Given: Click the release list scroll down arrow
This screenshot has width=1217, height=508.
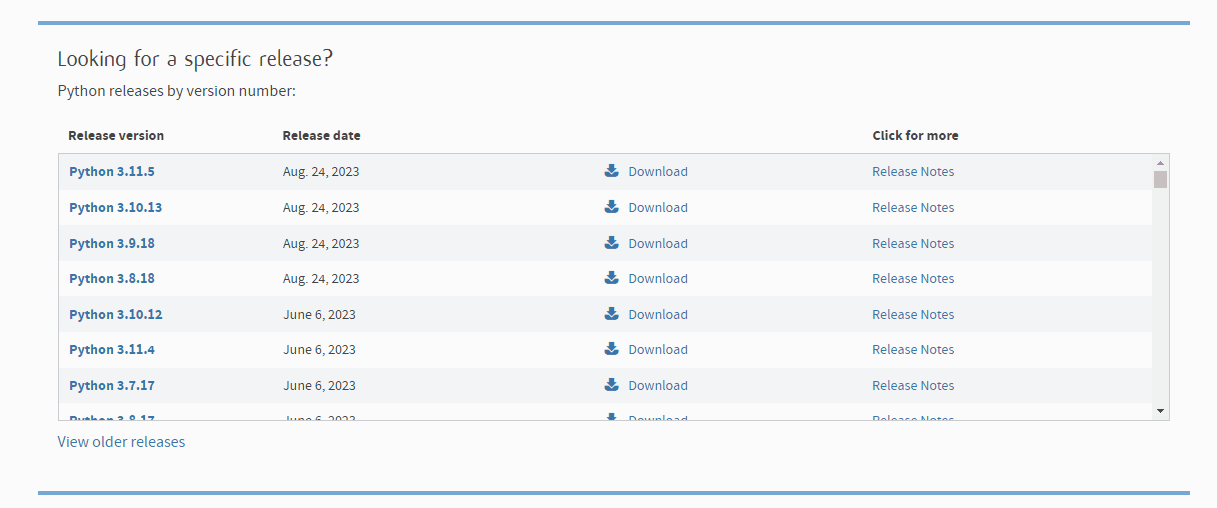Looking at the screenshot, I should pos(1160,411).
